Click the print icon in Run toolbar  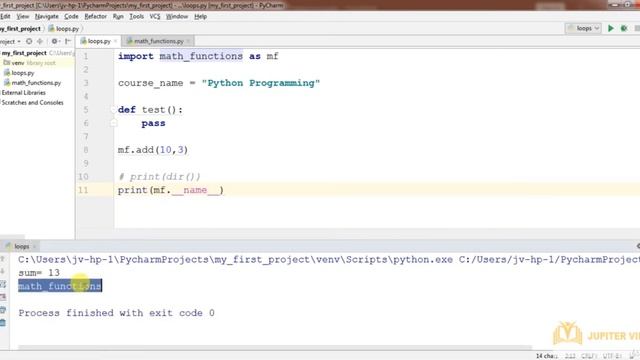[3, 310]
